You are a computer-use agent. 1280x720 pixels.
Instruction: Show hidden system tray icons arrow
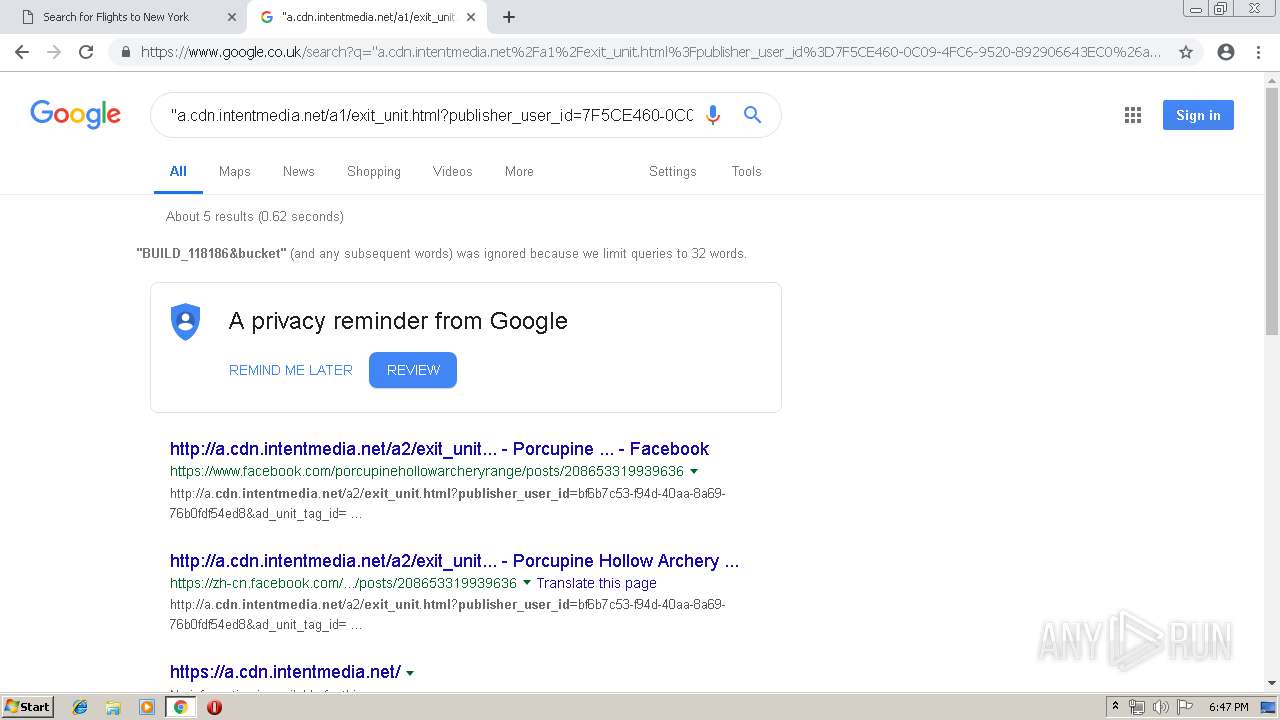[x=1115, y=707]
